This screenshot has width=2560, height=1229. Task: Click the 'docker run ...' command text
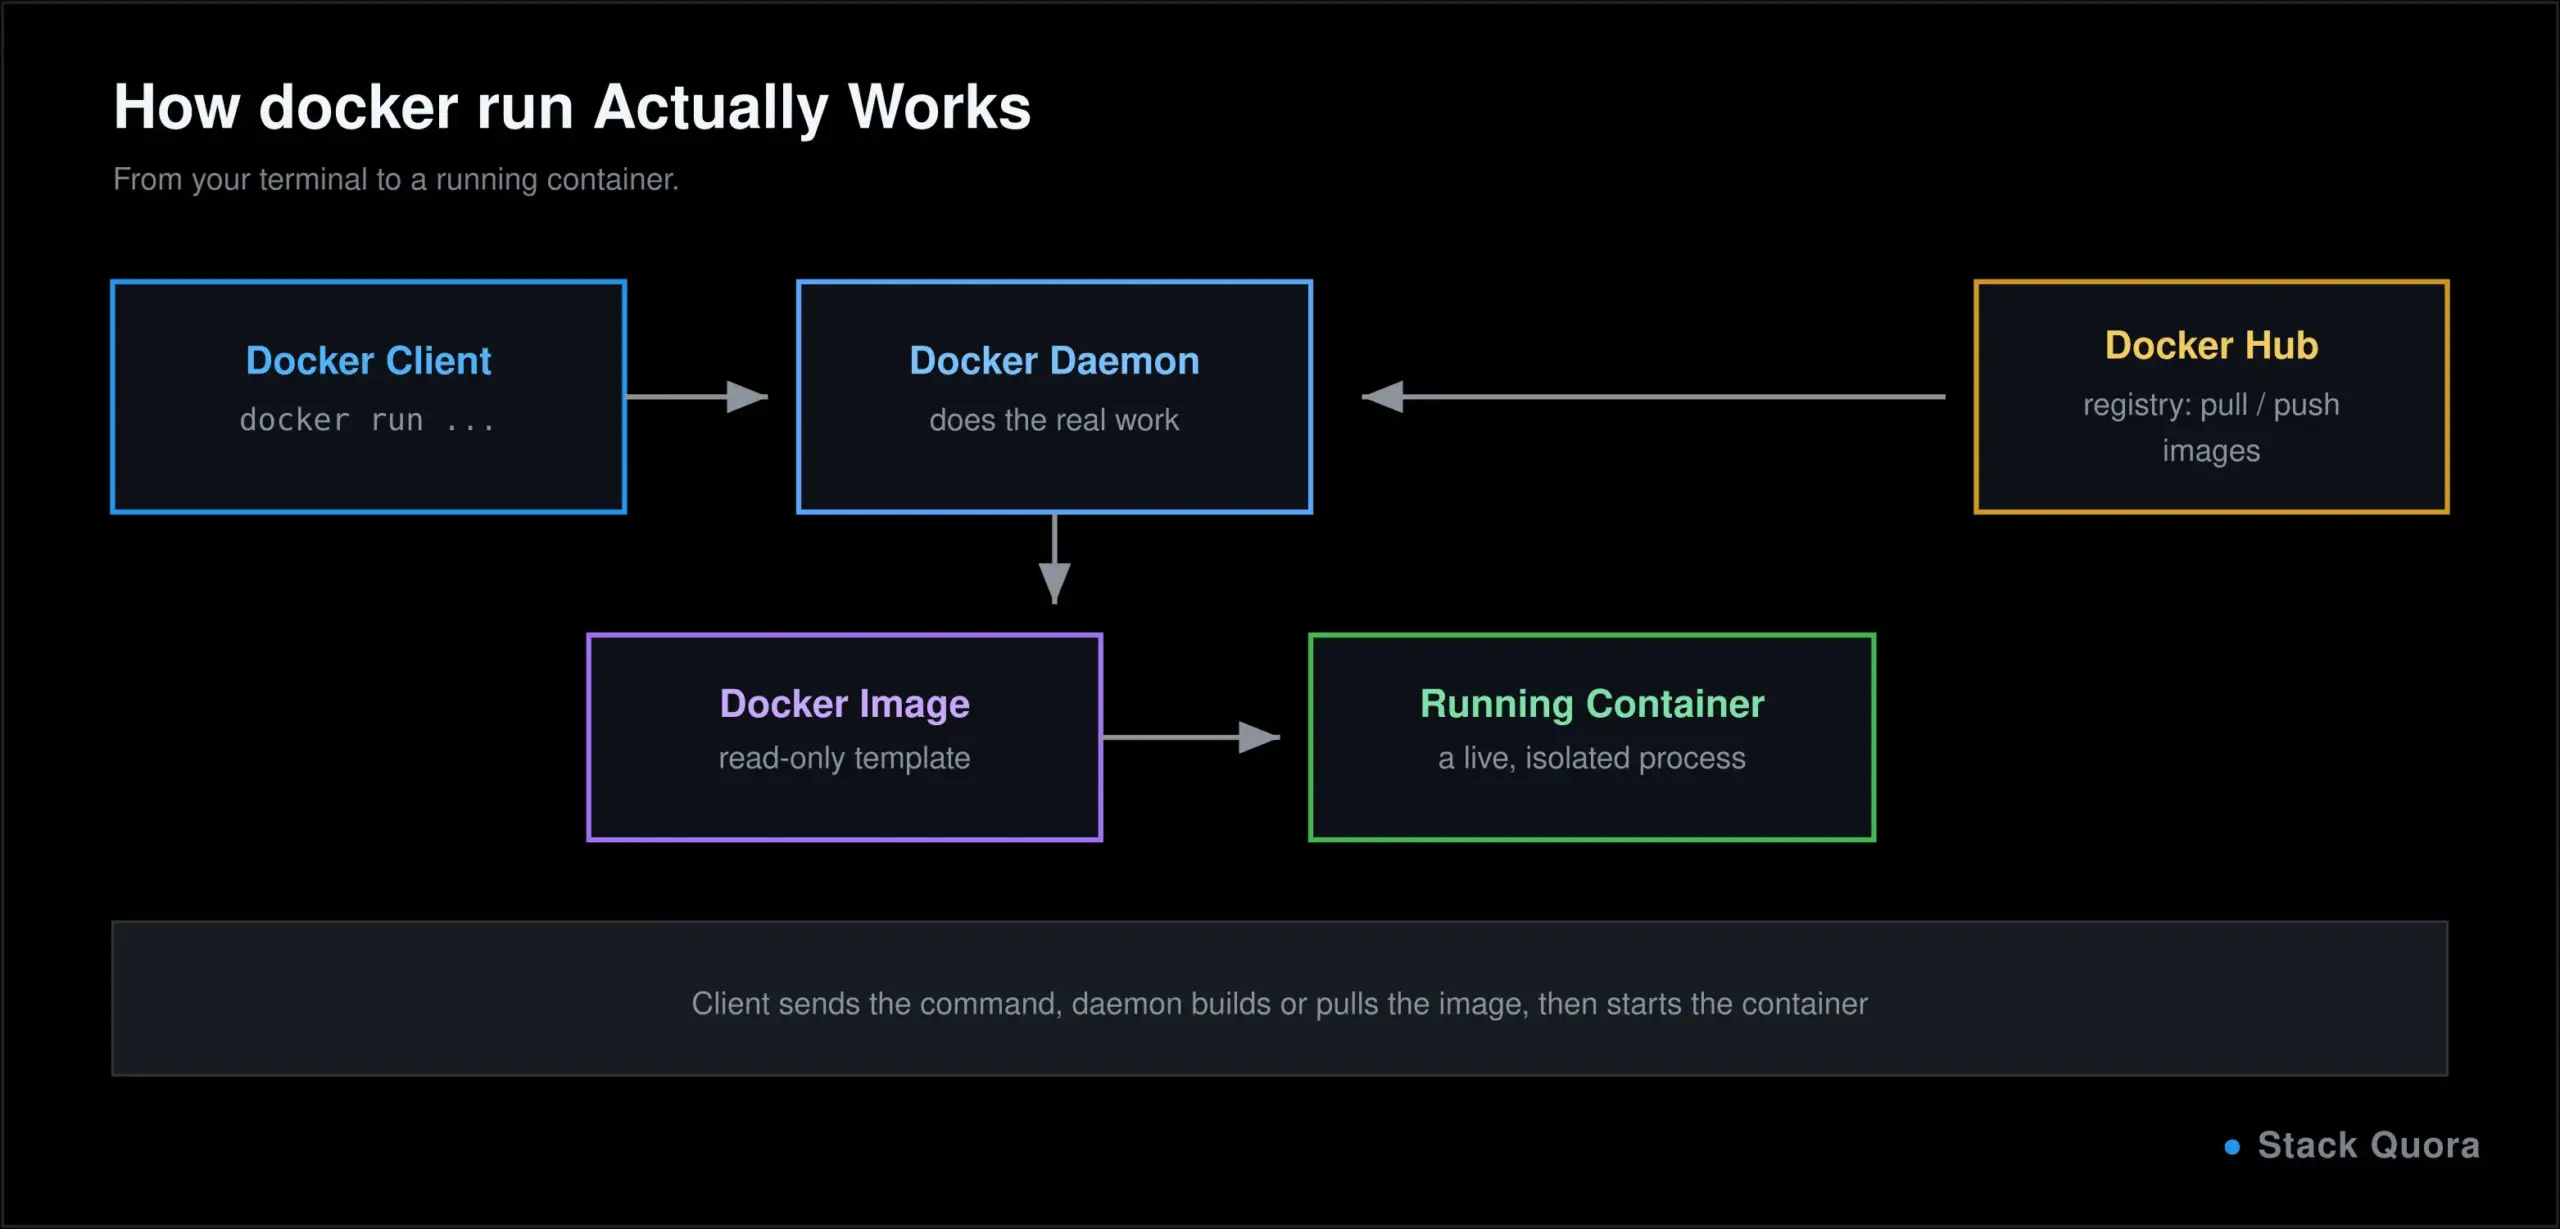tap(368, 420)
